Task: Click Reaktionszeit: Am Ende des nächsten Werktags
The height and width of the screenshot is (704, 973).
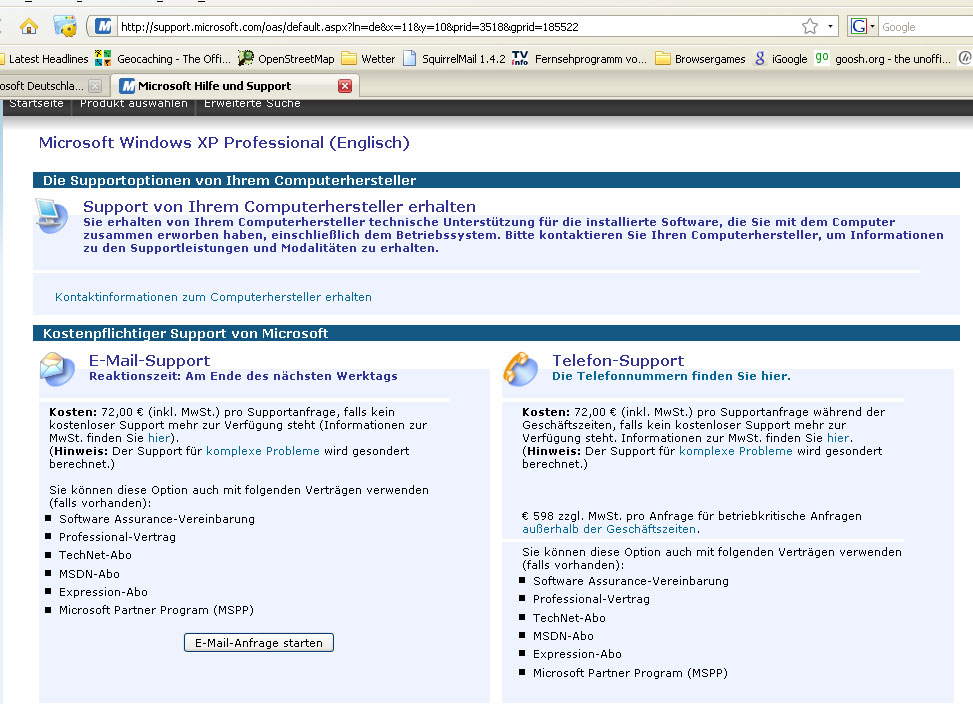Action: (x=243, y=376)
